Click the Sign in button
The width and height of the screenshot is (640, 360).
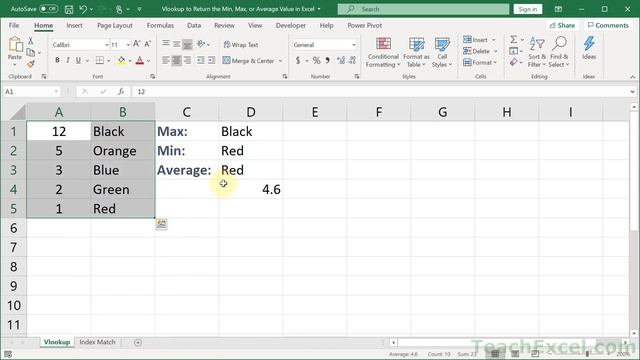point(528,9)
